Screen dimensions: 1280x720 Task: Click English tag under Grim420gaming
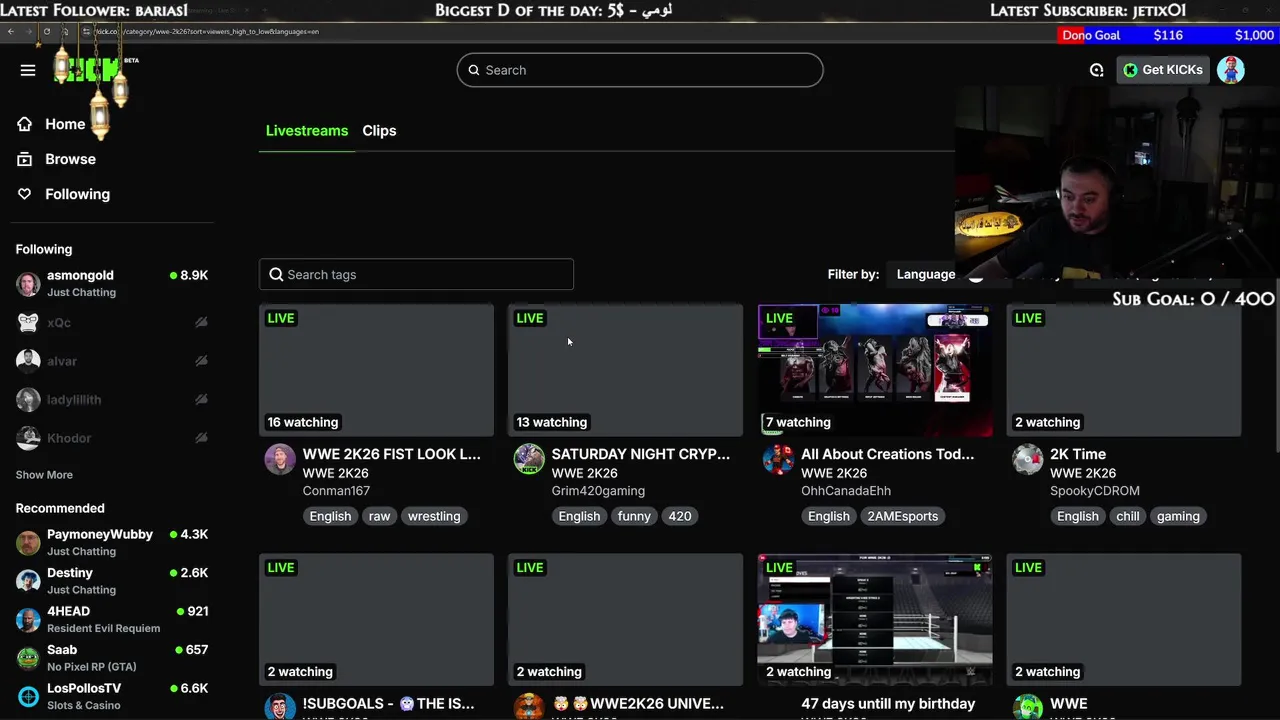(x=579, y=516)
